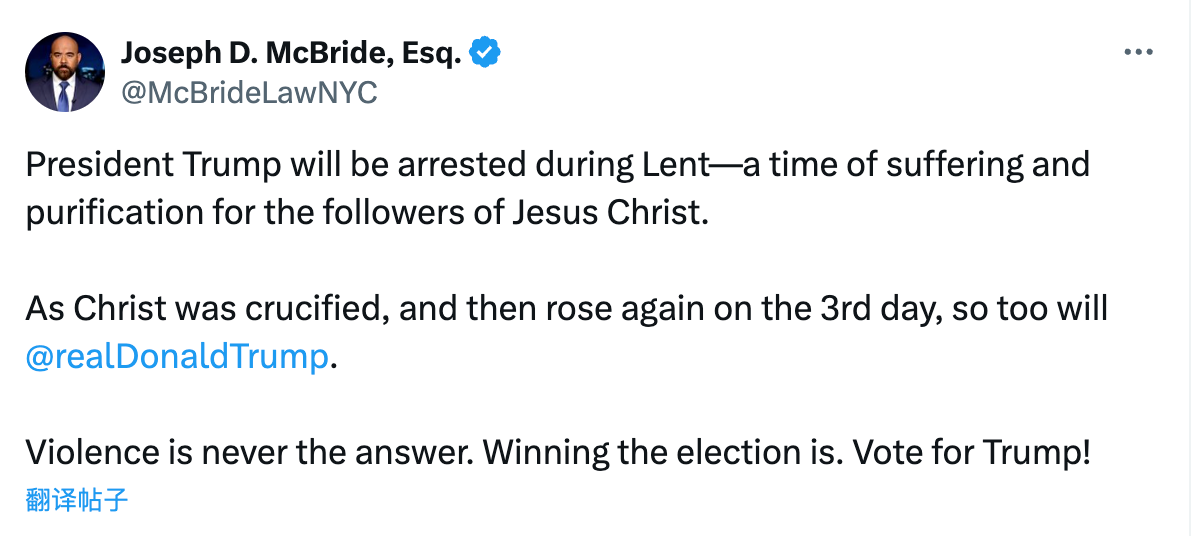1192x536 pixels.
Task: Follow the @realDonaldTrump mention link
Action: [x=177, y=356]
